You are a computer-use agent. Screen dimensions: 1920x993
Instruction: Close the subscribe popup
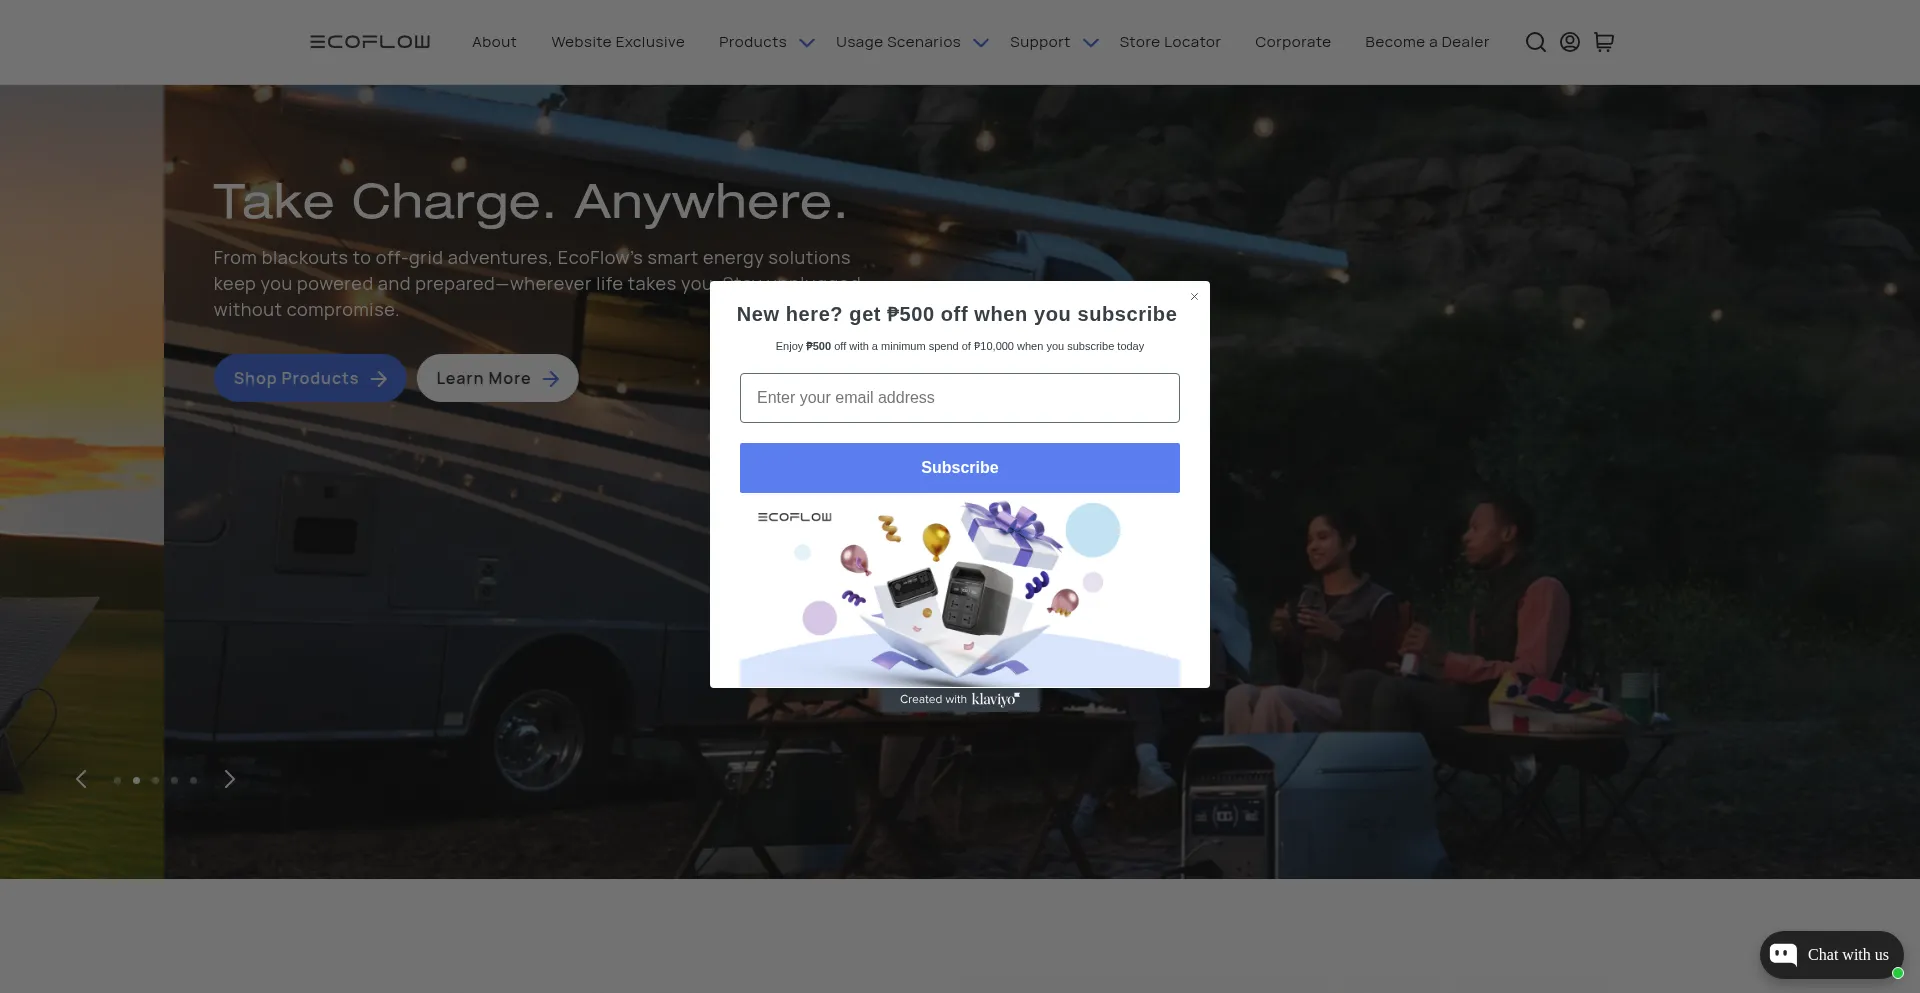click(1194, 297)
